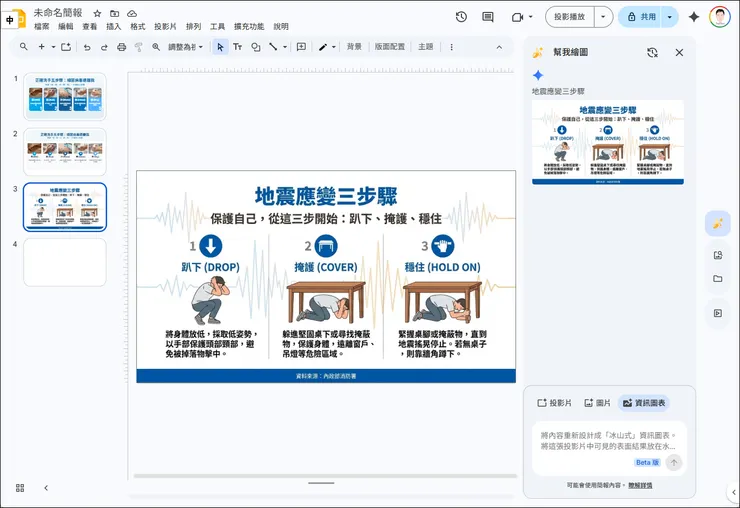Image resolution: width=740 pixels, height=508 pixels.
Task: Open the 瞭解詳情 link
Action: (x=640, y=485)
